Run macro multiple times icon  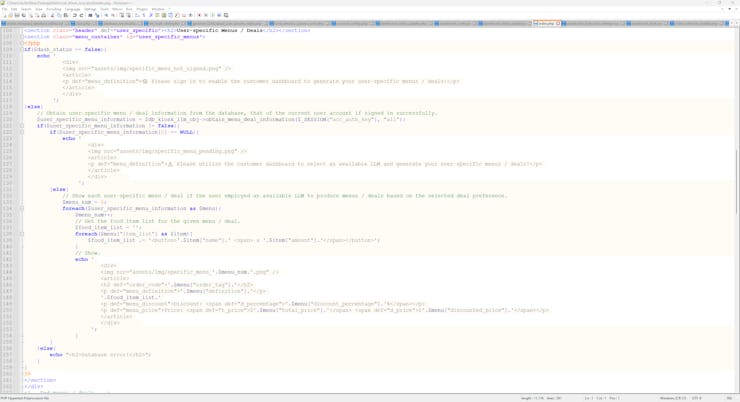[219, 15]
